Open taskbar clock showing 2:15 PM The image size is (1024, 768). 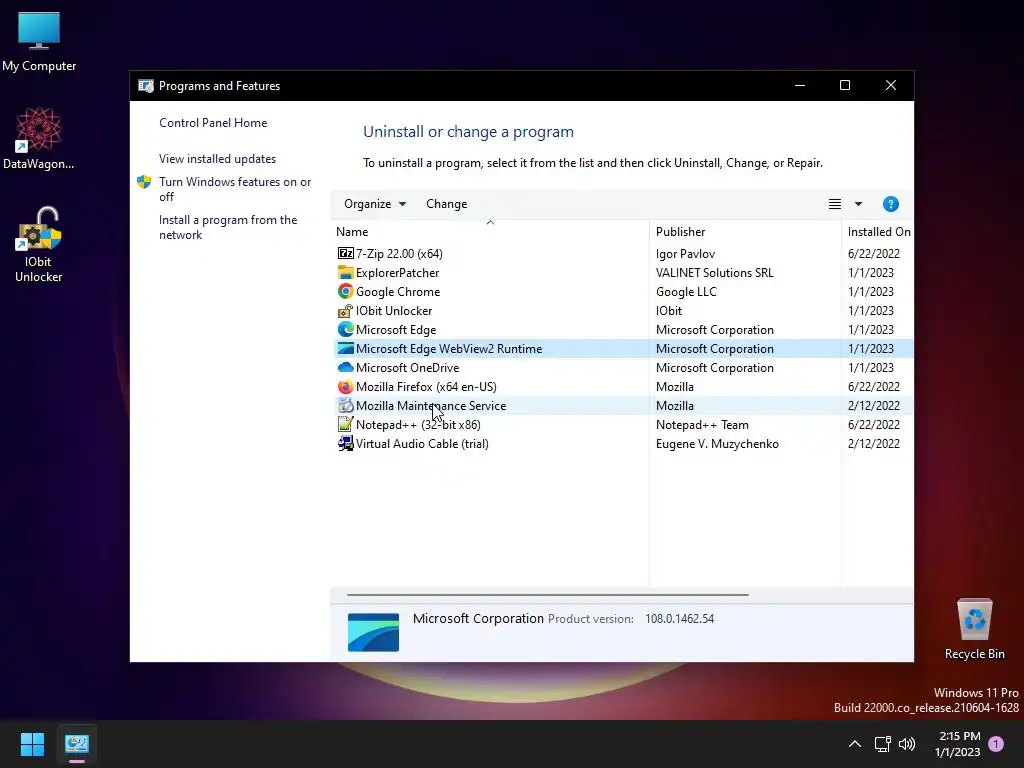click(959, 744)
